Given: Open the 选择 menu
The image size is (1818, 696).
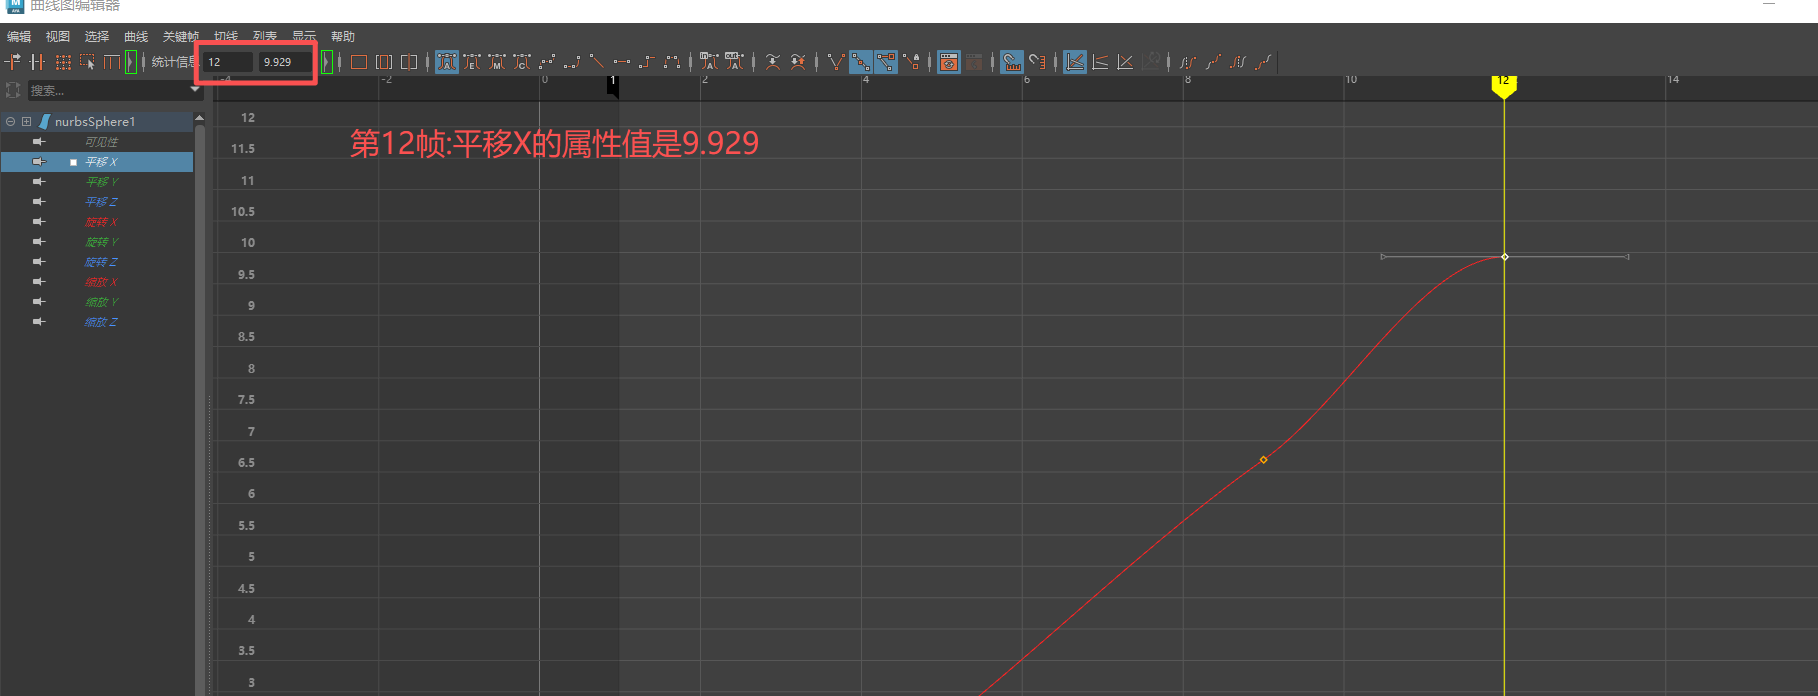Looking at the screenshot, I should tap(97, 37).
